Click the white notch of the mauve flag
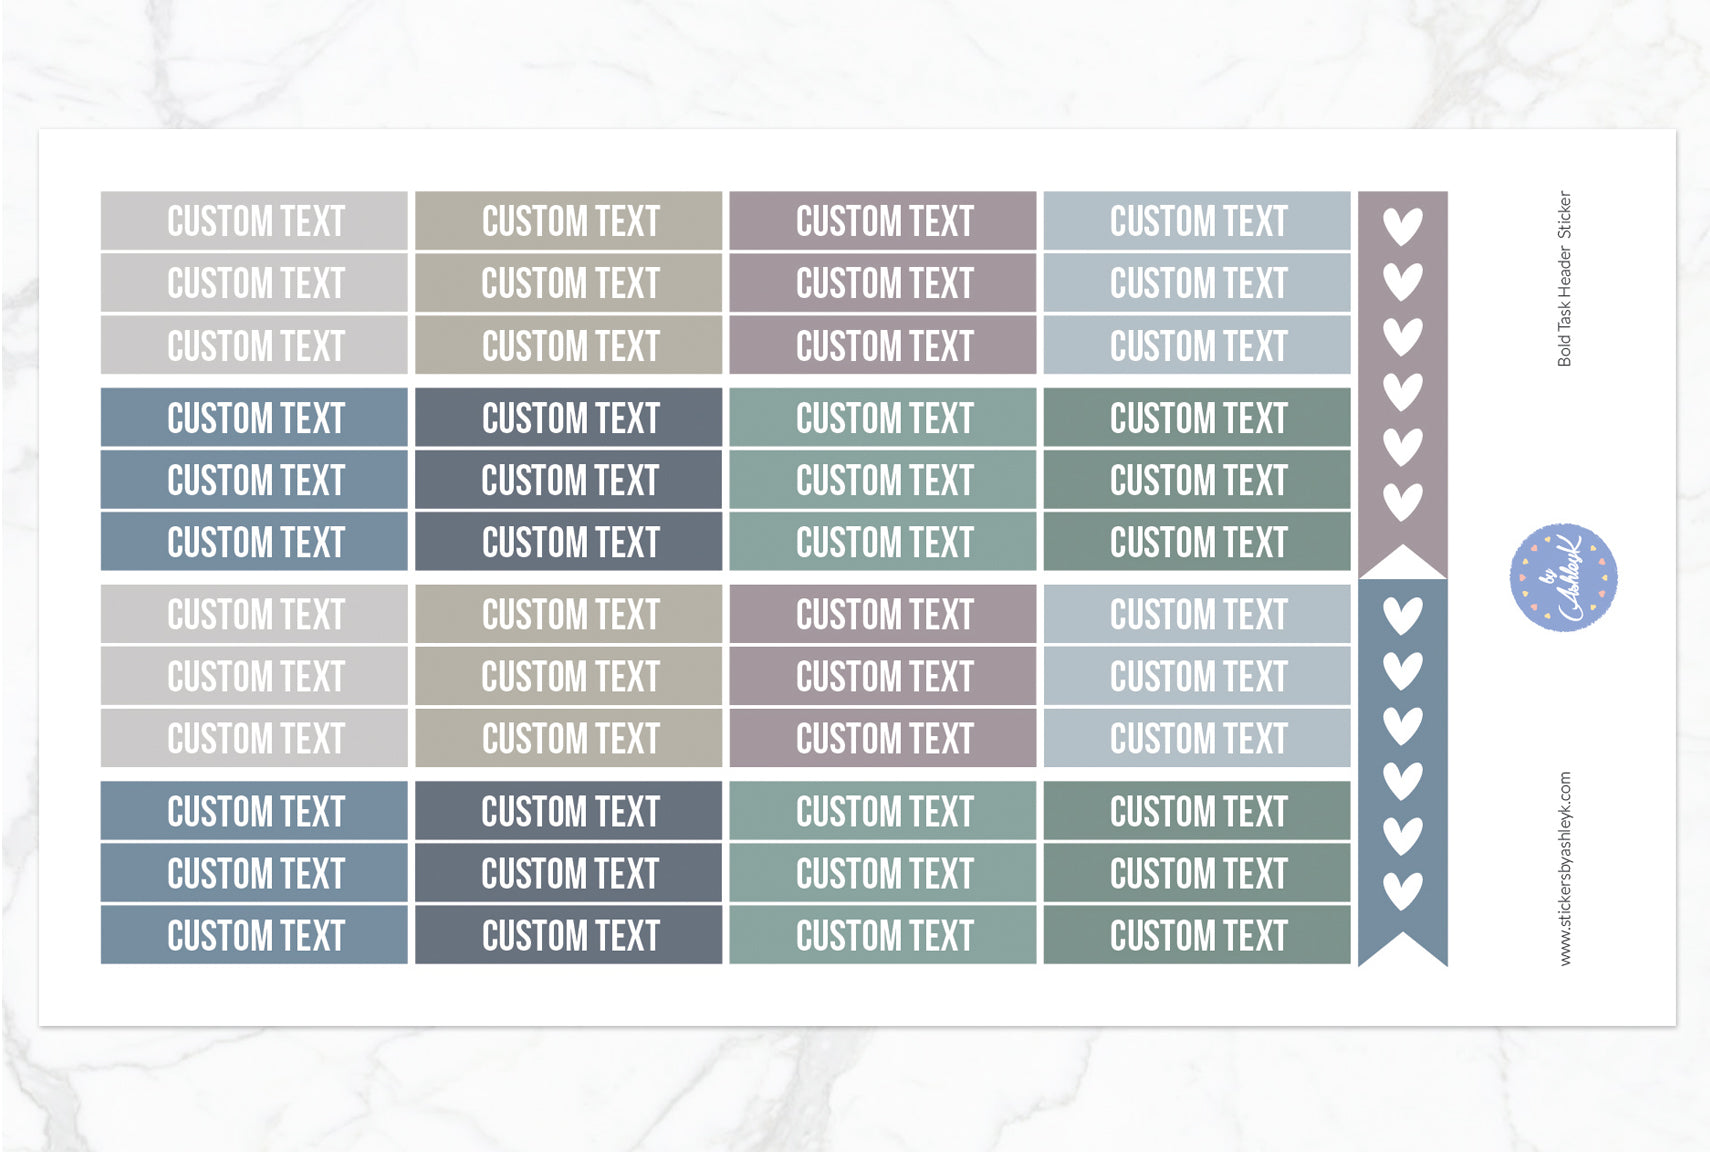 click(x=1403, y=563)
